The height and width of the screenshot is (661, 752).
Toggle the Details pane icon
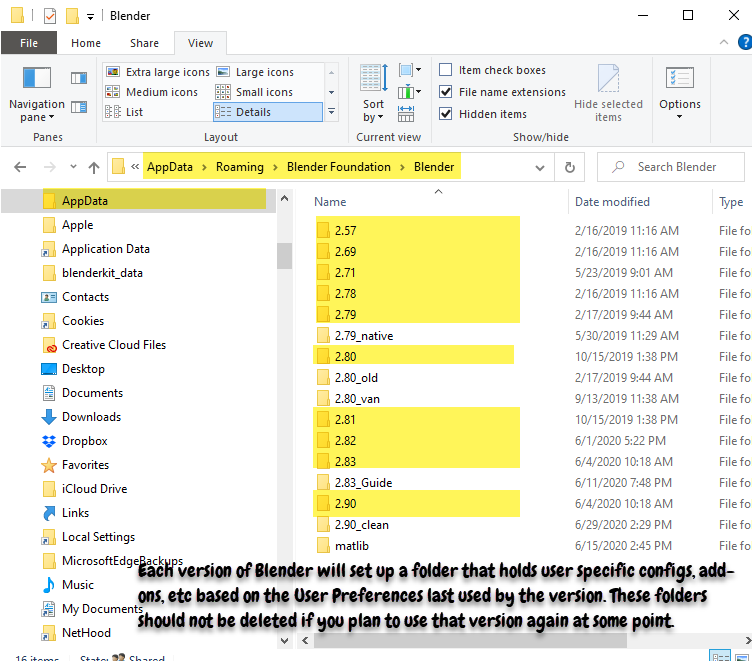pos(79,106)
